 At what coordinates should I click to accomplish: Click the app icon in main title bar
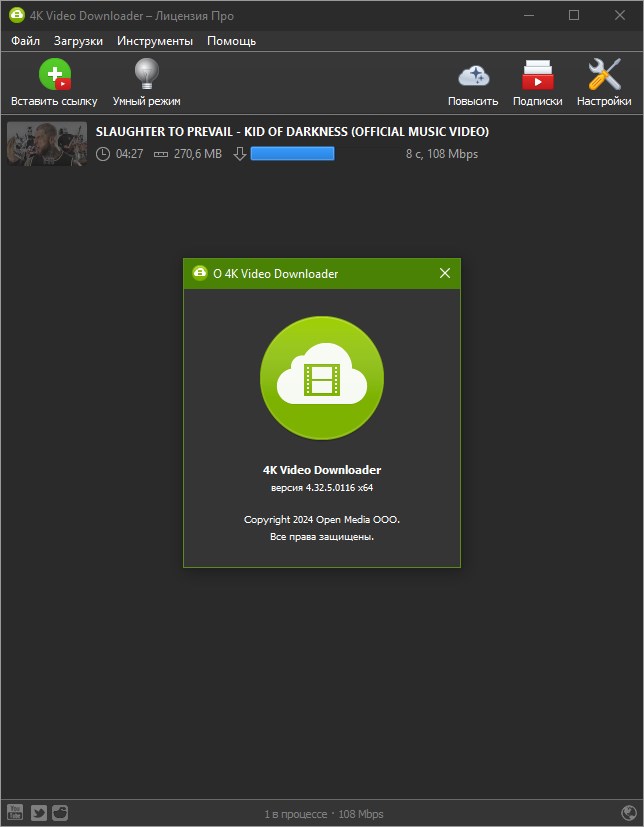point(17,15)
